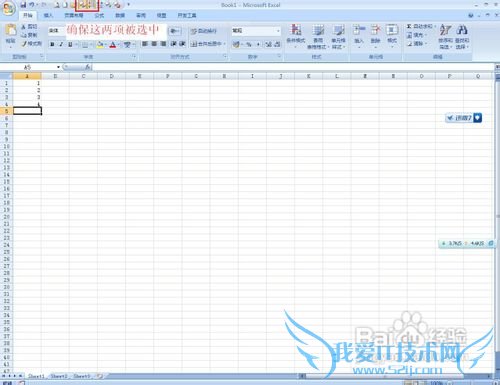
Task: Toggle Italic formatting
Action: point(61,44)
